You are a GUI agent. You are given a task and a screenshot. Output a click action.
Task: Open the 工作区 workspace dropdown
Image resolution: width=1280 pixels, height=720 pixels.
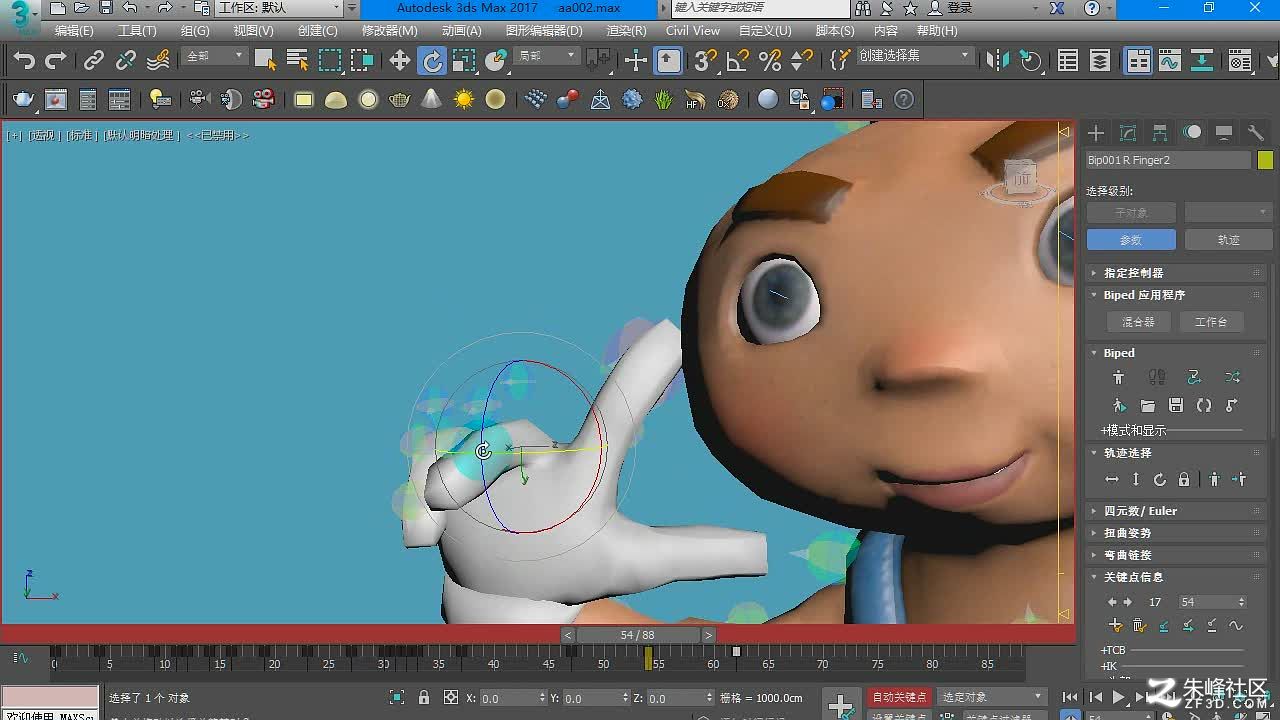click(x=279, y=8)
